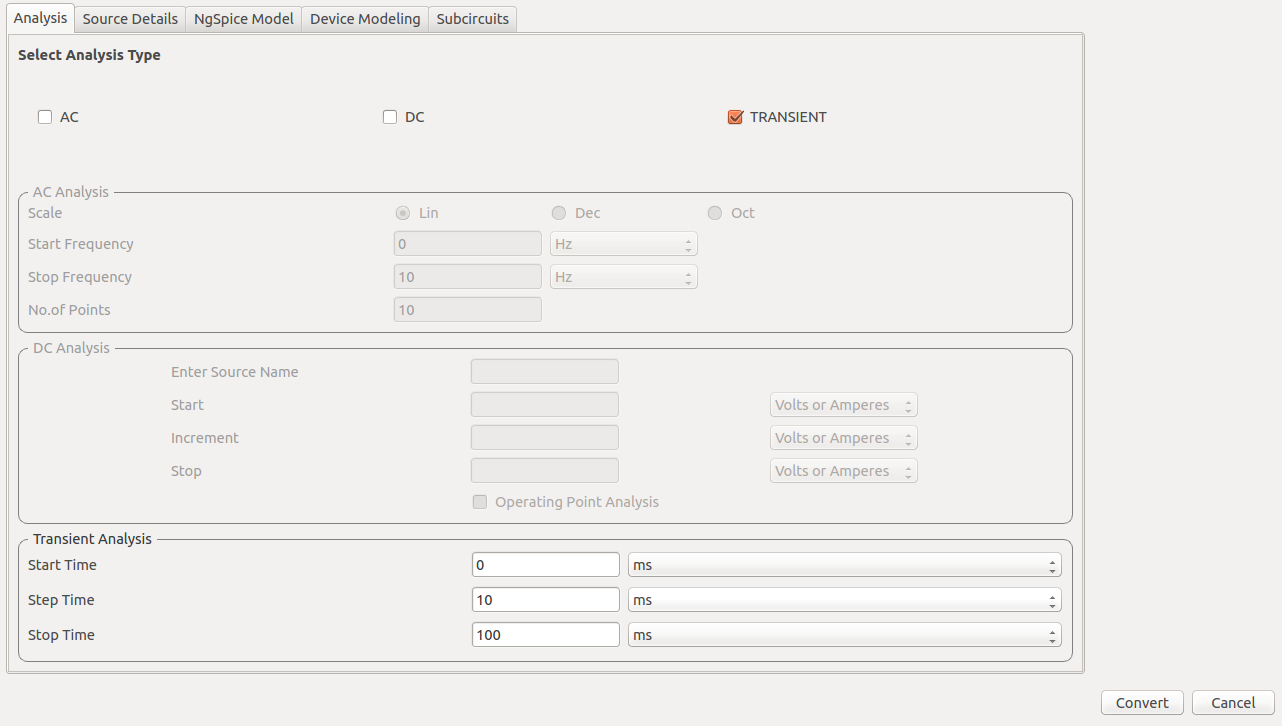Switch to the Analysis tab
1282x726 pixels.
40,18
